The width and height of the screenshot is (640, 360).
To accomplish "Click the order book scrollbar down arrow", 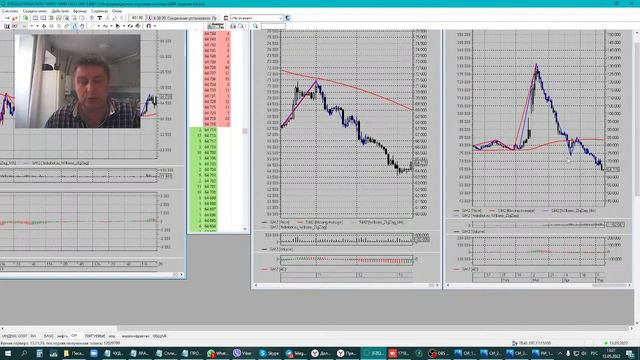I will click(245, 229).
